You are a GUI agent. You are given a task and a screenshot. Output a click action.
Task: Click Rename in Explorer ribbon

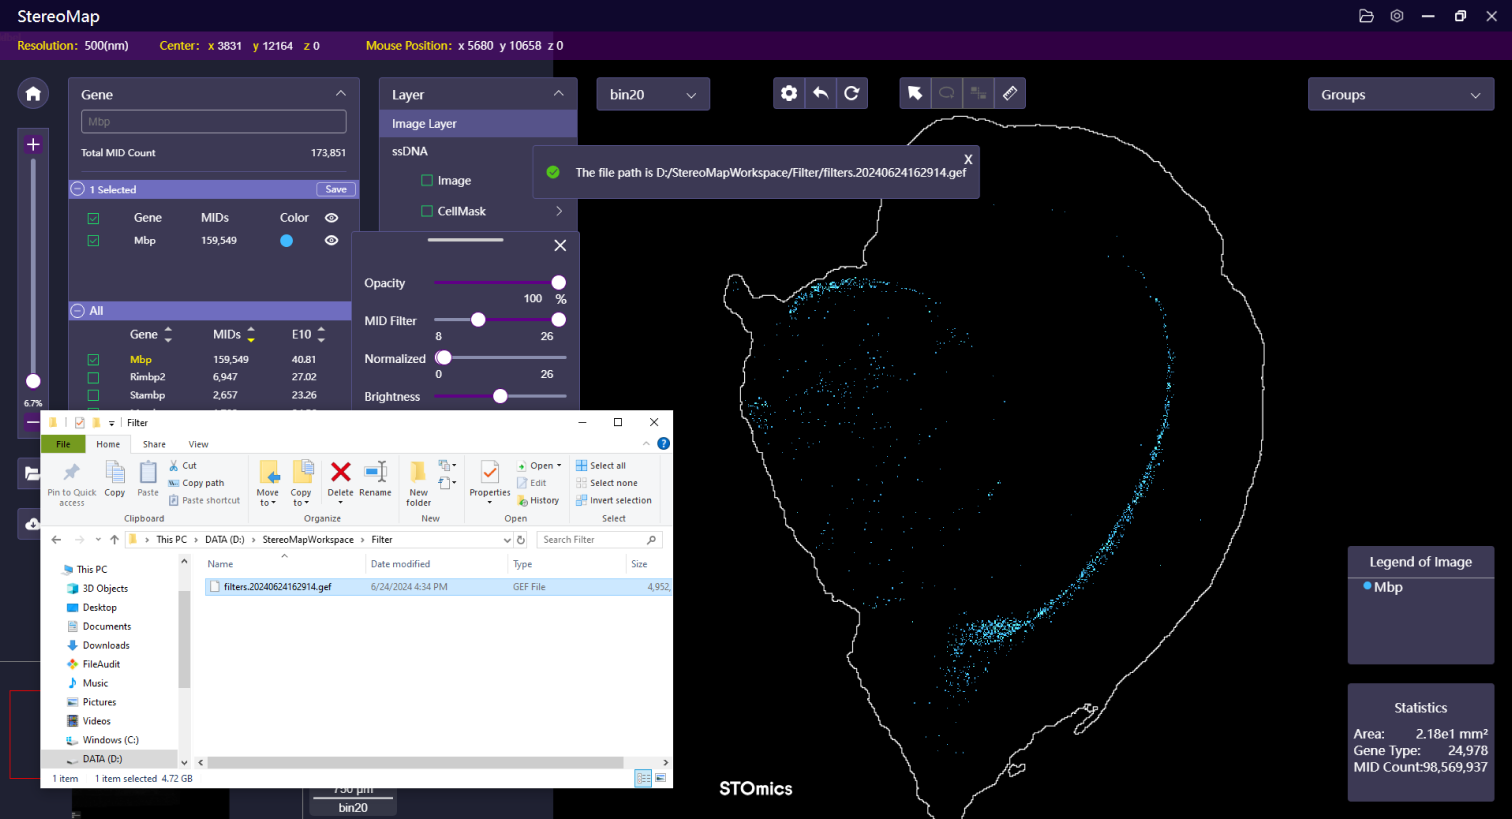click(x=375, y=479)
